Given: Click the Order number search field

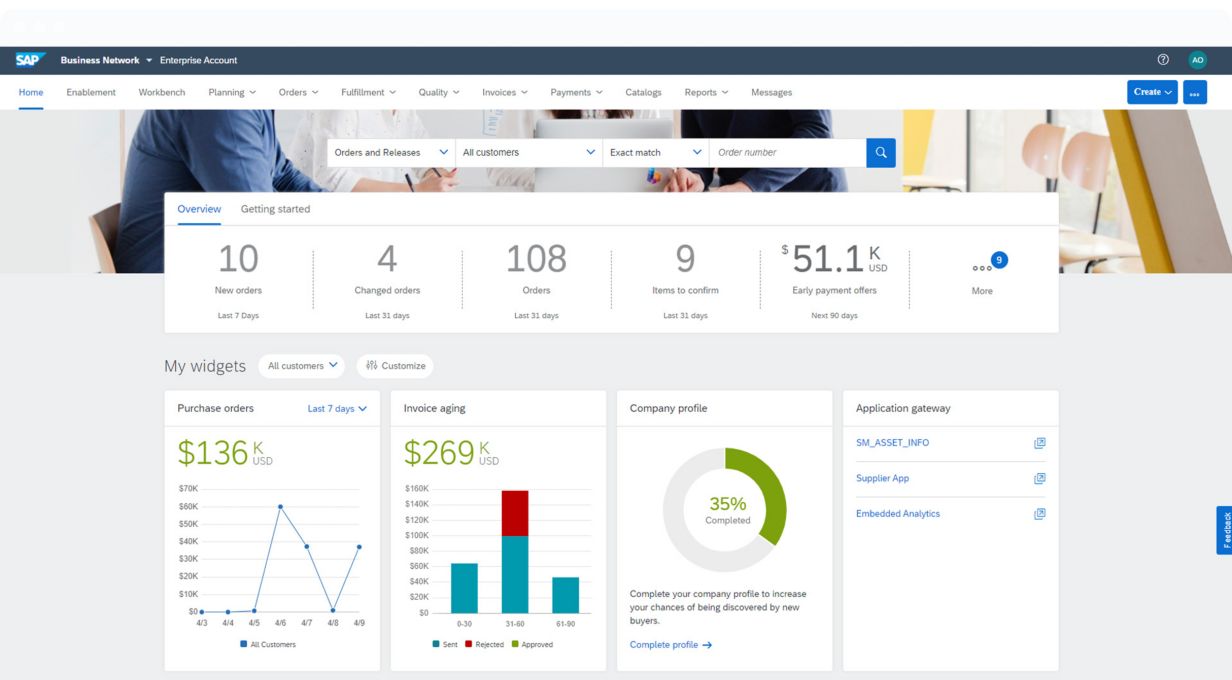Looking at the screenshot, I should [786, 153].
